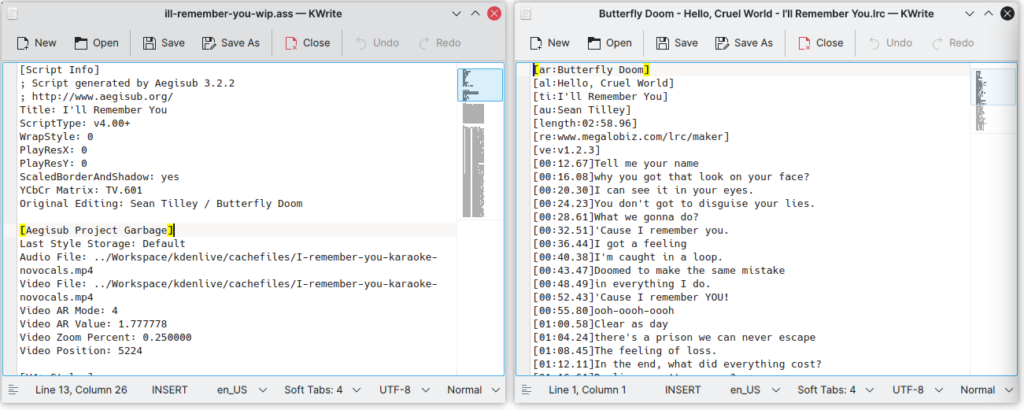Click the '[Script Info]' line
Image resolution: width=1024 pixels, height=410 pixels.
[59, 69]
